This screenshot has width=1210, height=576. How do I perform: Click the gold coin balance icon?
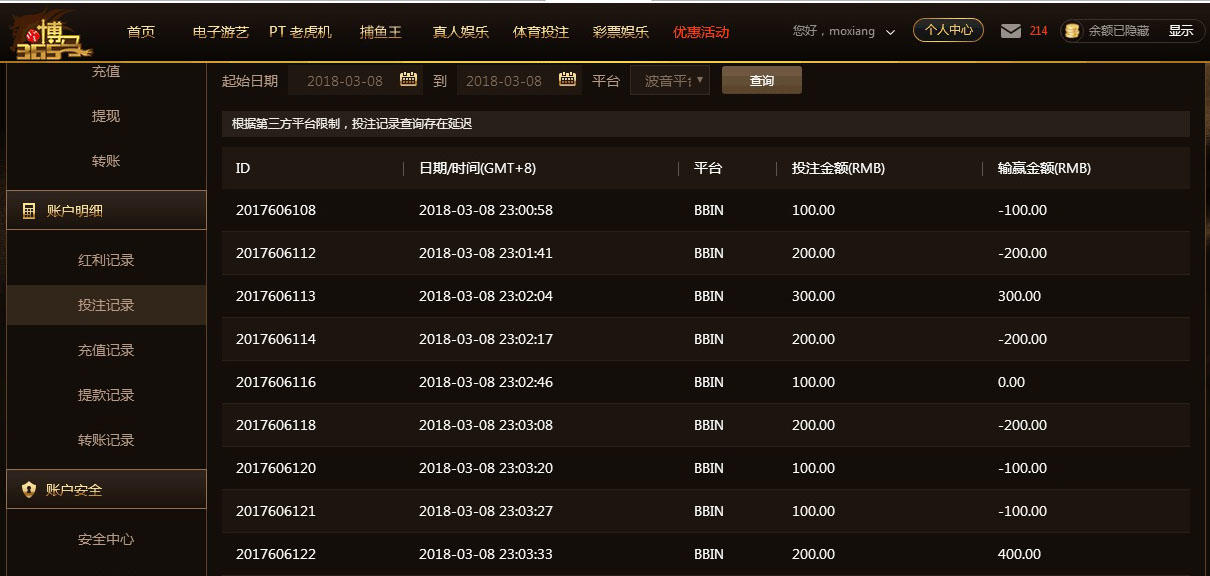click(1072, 31)
